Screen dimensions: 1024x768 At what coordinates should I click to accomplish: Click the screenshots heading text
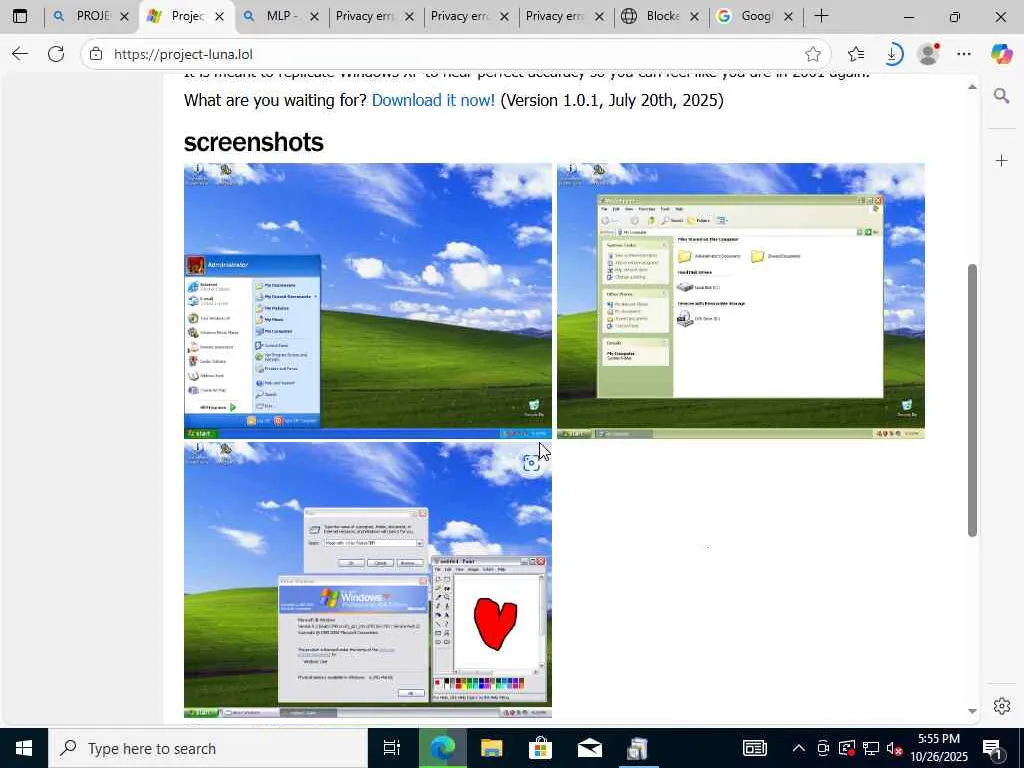[x=253, y=142]
